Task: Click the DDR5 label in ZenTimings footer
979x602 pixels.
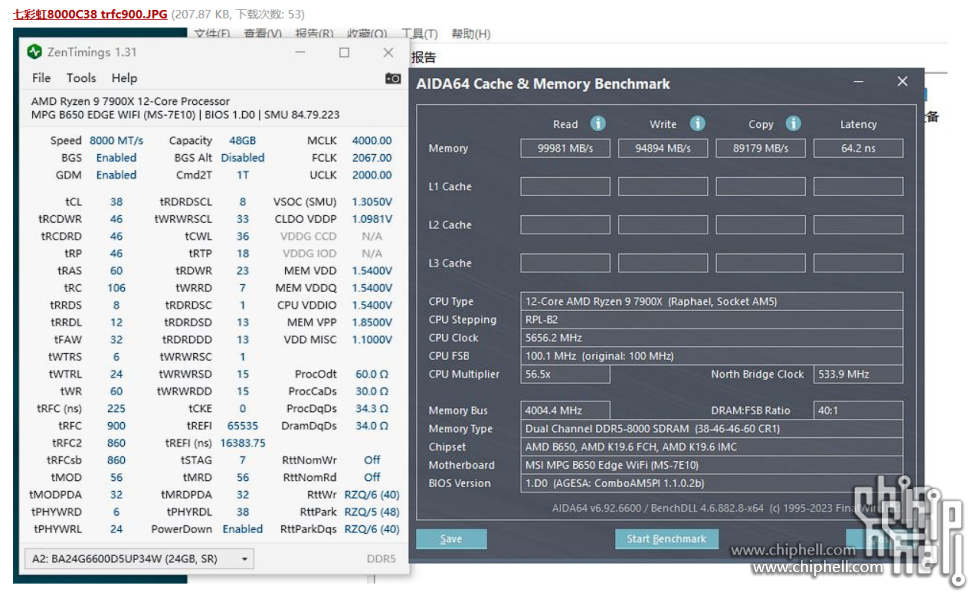Action: [x=381, y=558]
